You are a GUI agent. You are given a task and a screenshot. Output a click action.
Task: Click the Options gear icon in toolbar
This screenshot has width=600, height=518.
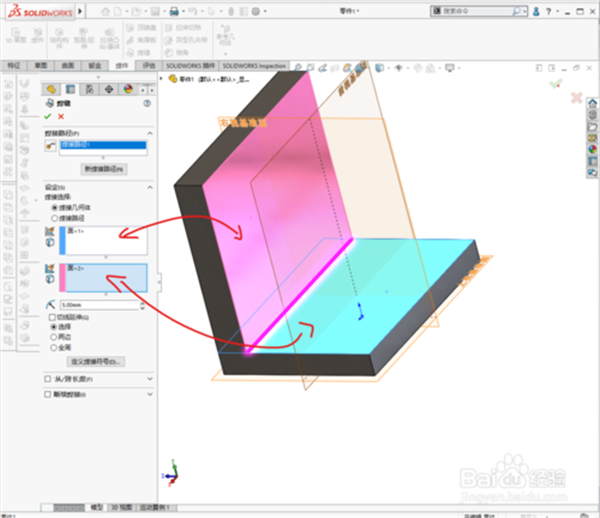click(256, 11)
